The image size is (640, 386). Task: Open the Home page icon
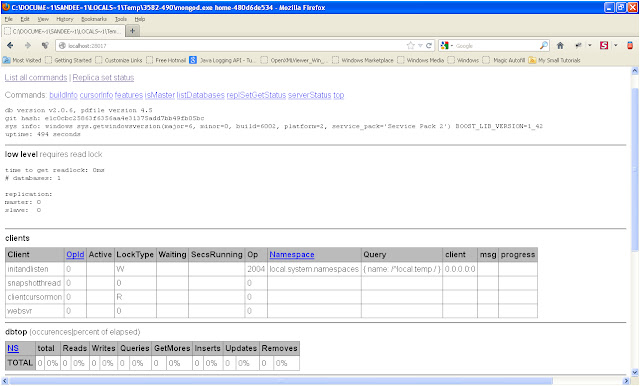point(560,45)
